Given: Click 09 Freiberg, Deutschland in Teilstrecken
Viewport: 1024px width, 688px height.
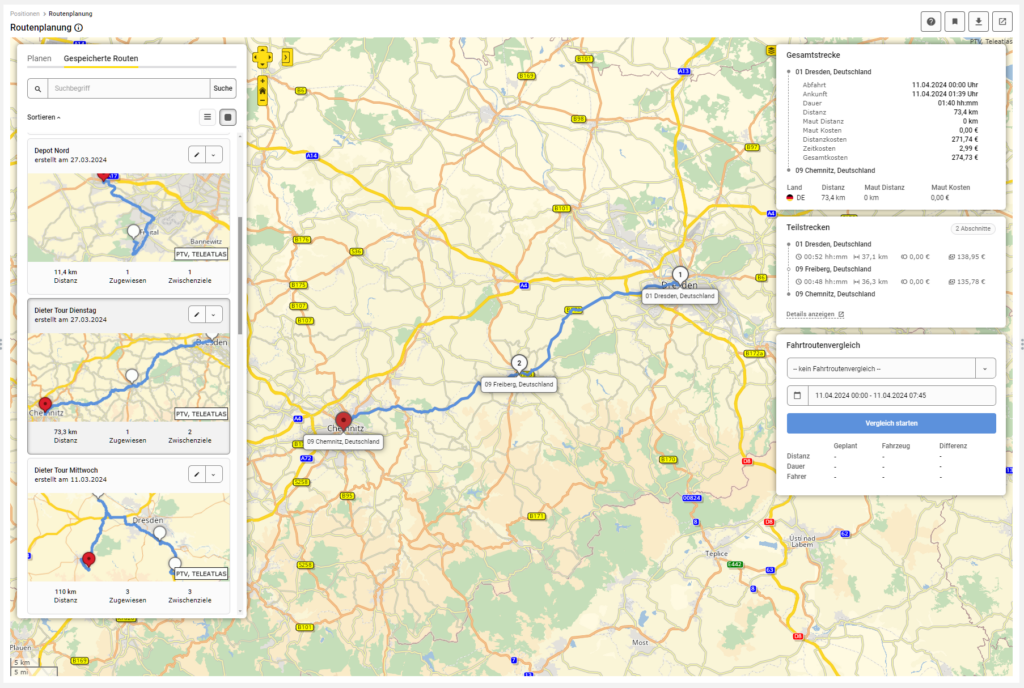Looking at the screenshot, I should (x=833, y=269).
